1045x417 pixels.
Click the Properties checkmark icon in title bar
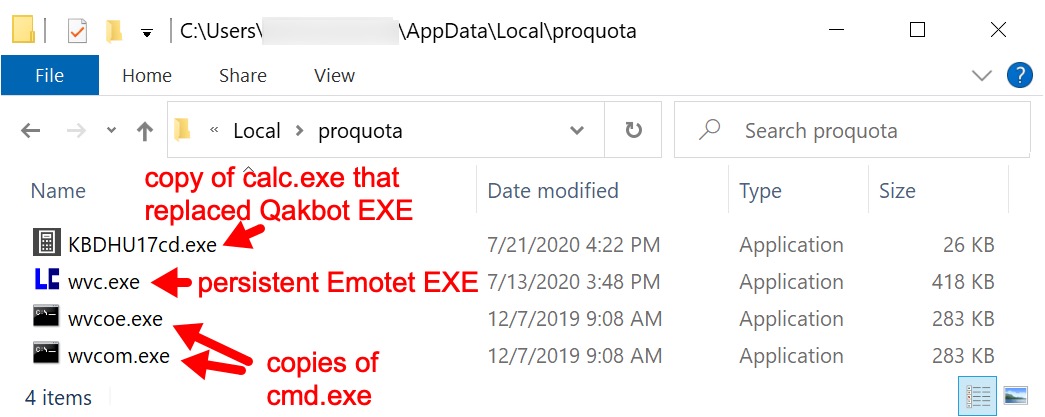[x=77, y=31]
